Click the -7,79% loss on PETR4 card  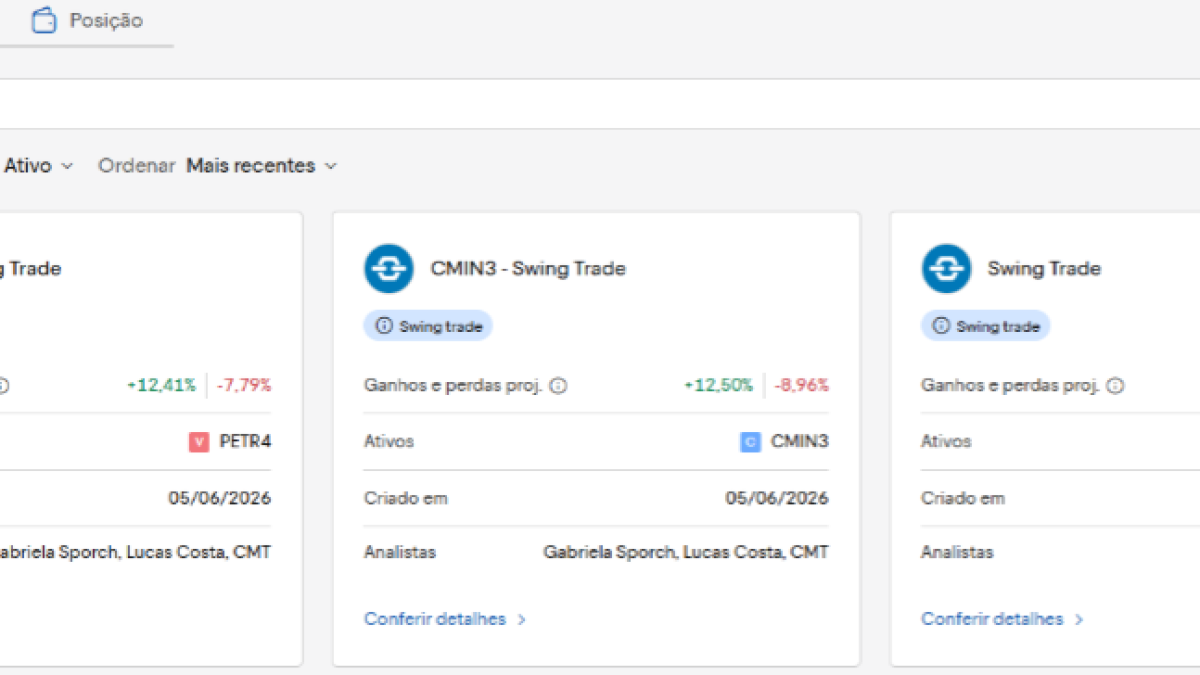tap(243, 385)
